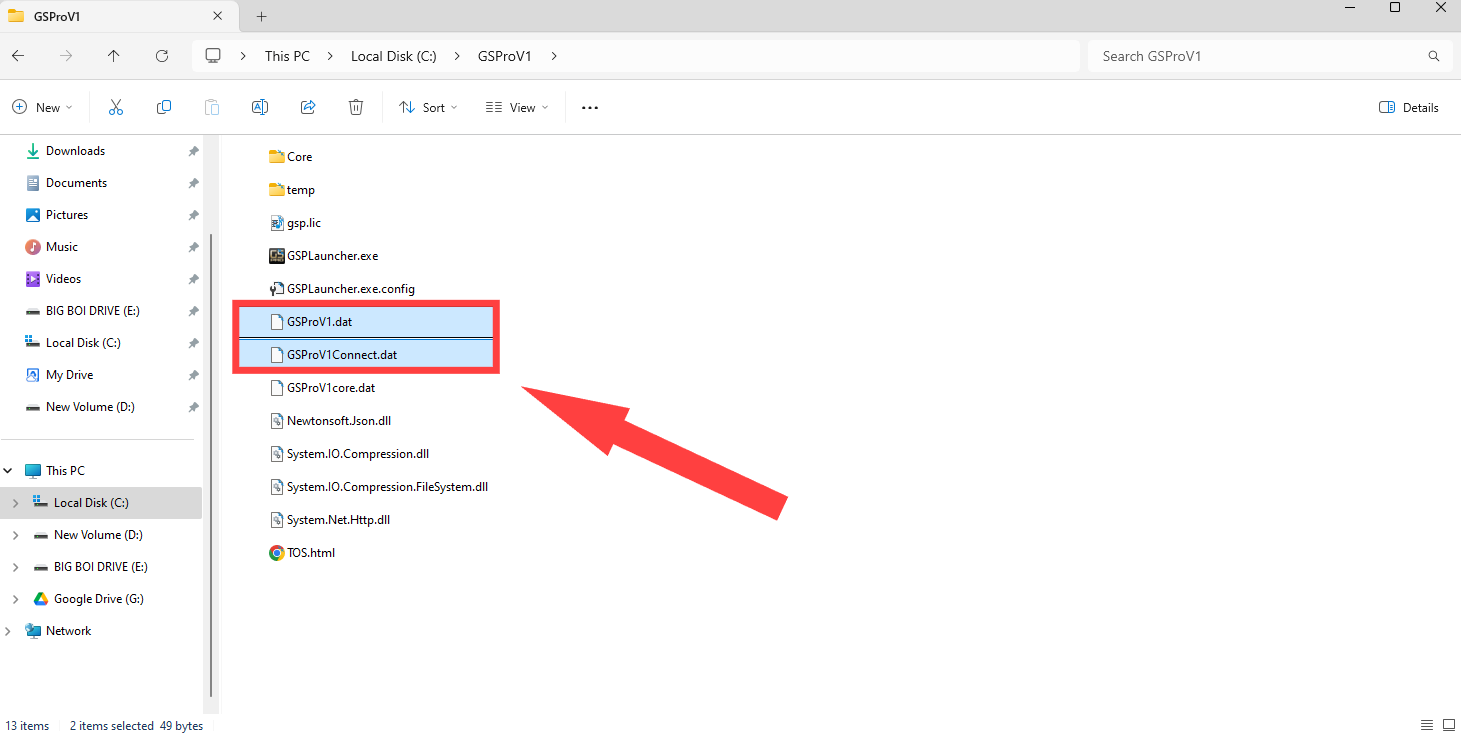Click the Search GSProV1 input field

point(1260,56)
